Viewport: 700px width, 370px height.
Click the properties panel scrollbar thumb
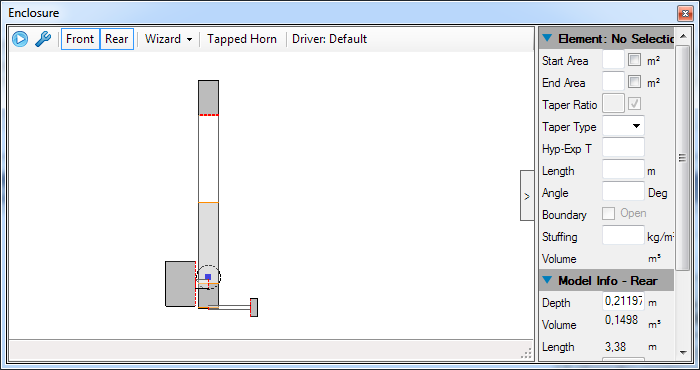(683, 158)
